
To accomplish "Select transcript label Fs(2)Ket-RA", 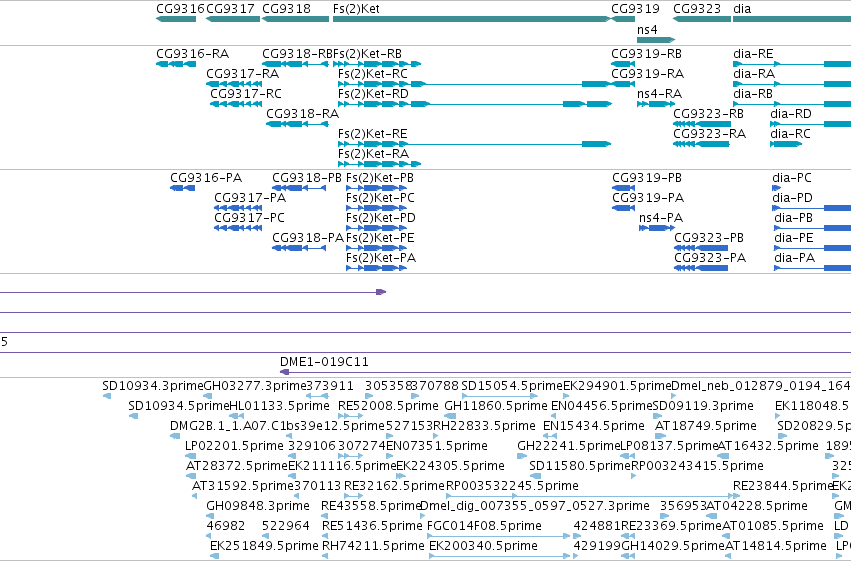I will (373, 154).
